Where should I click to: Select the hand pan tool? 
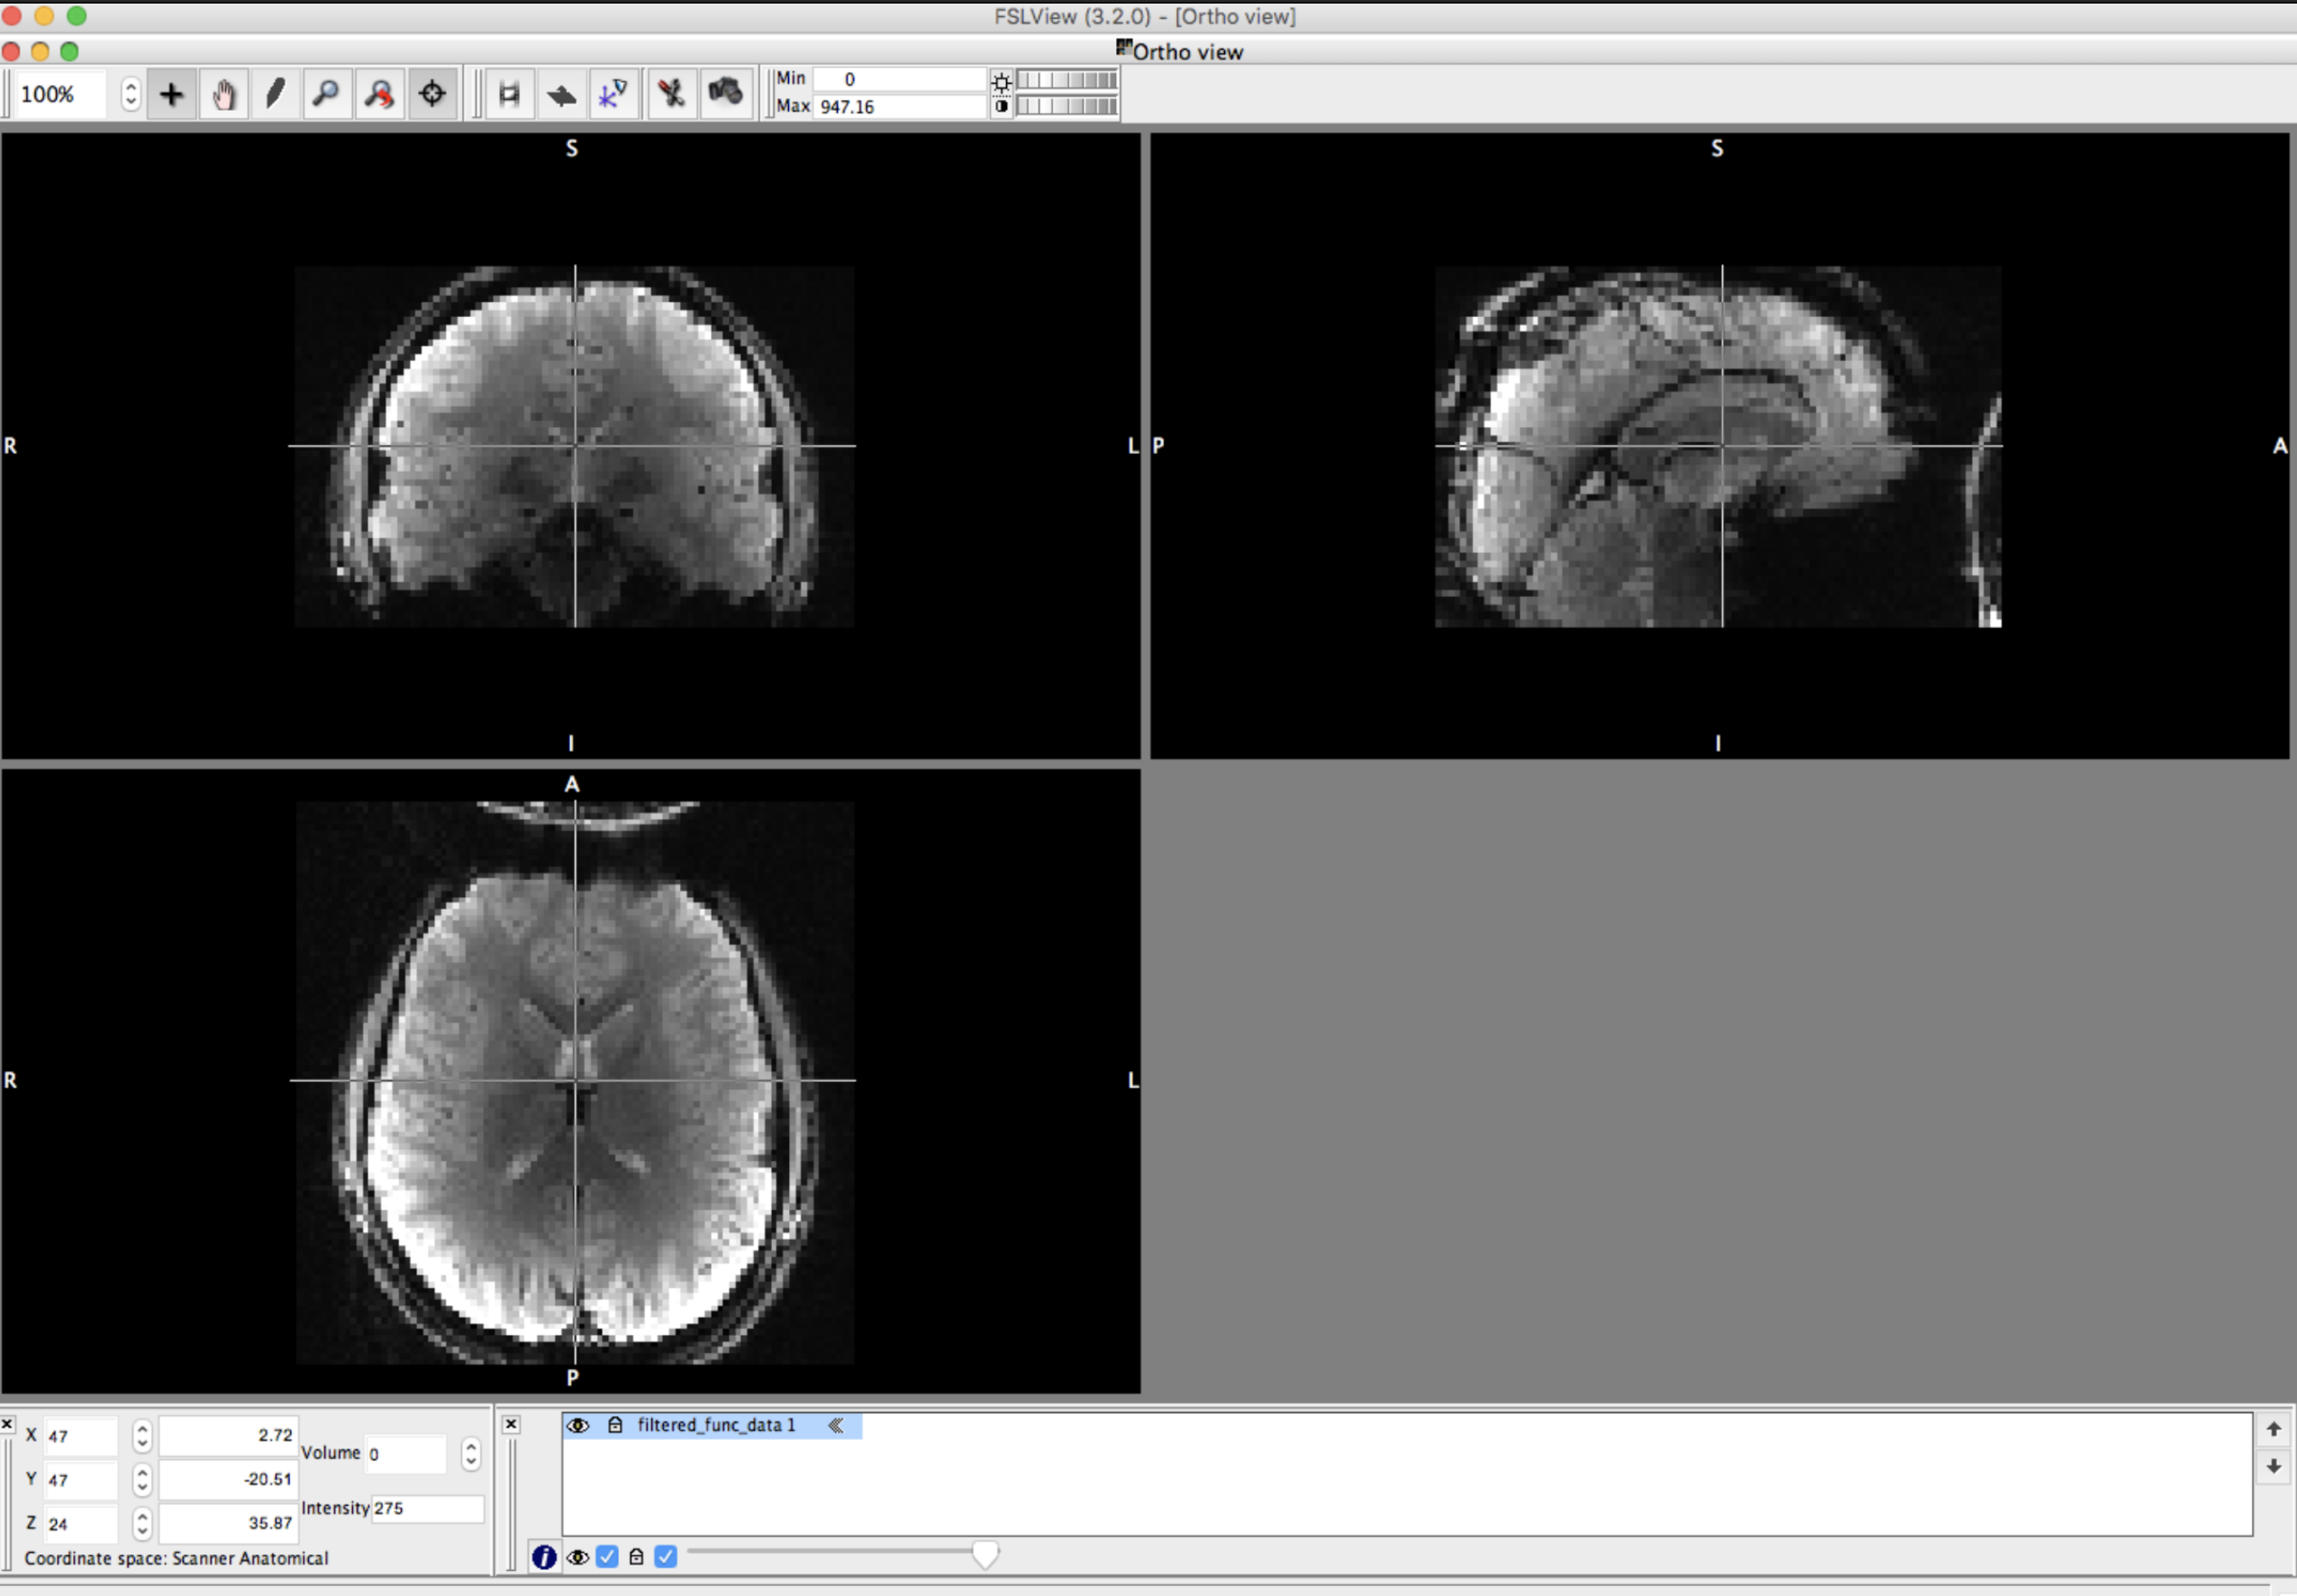[x=223, y=93]
